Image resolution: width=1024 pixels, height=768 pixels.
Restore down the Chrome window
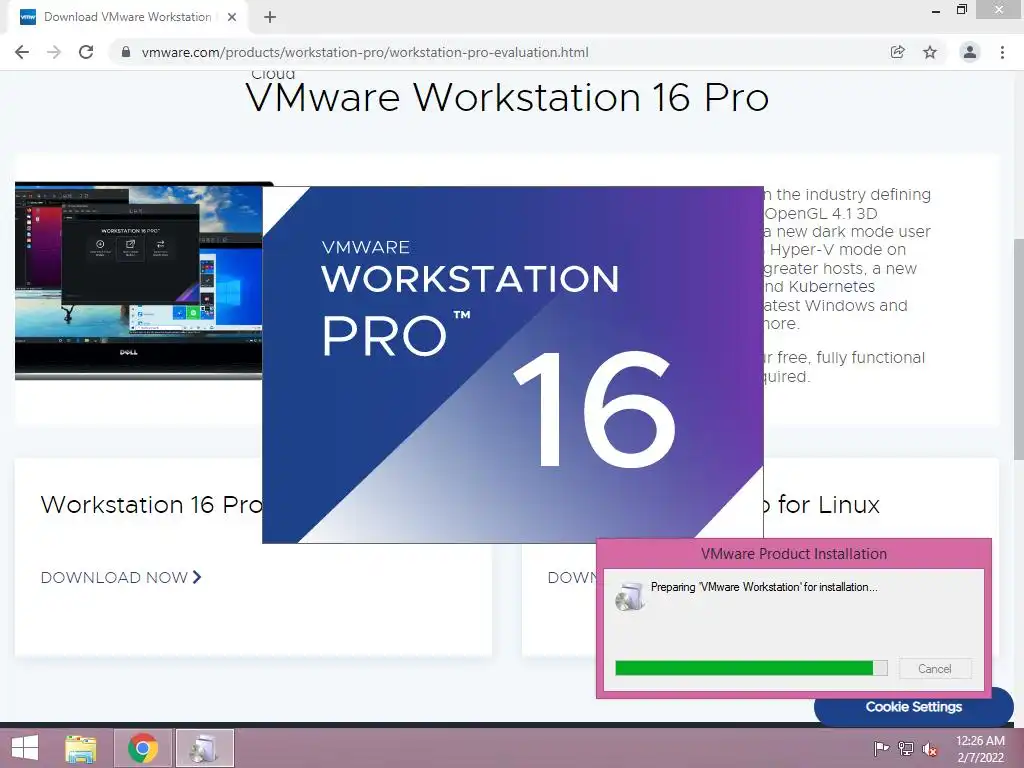961,10
